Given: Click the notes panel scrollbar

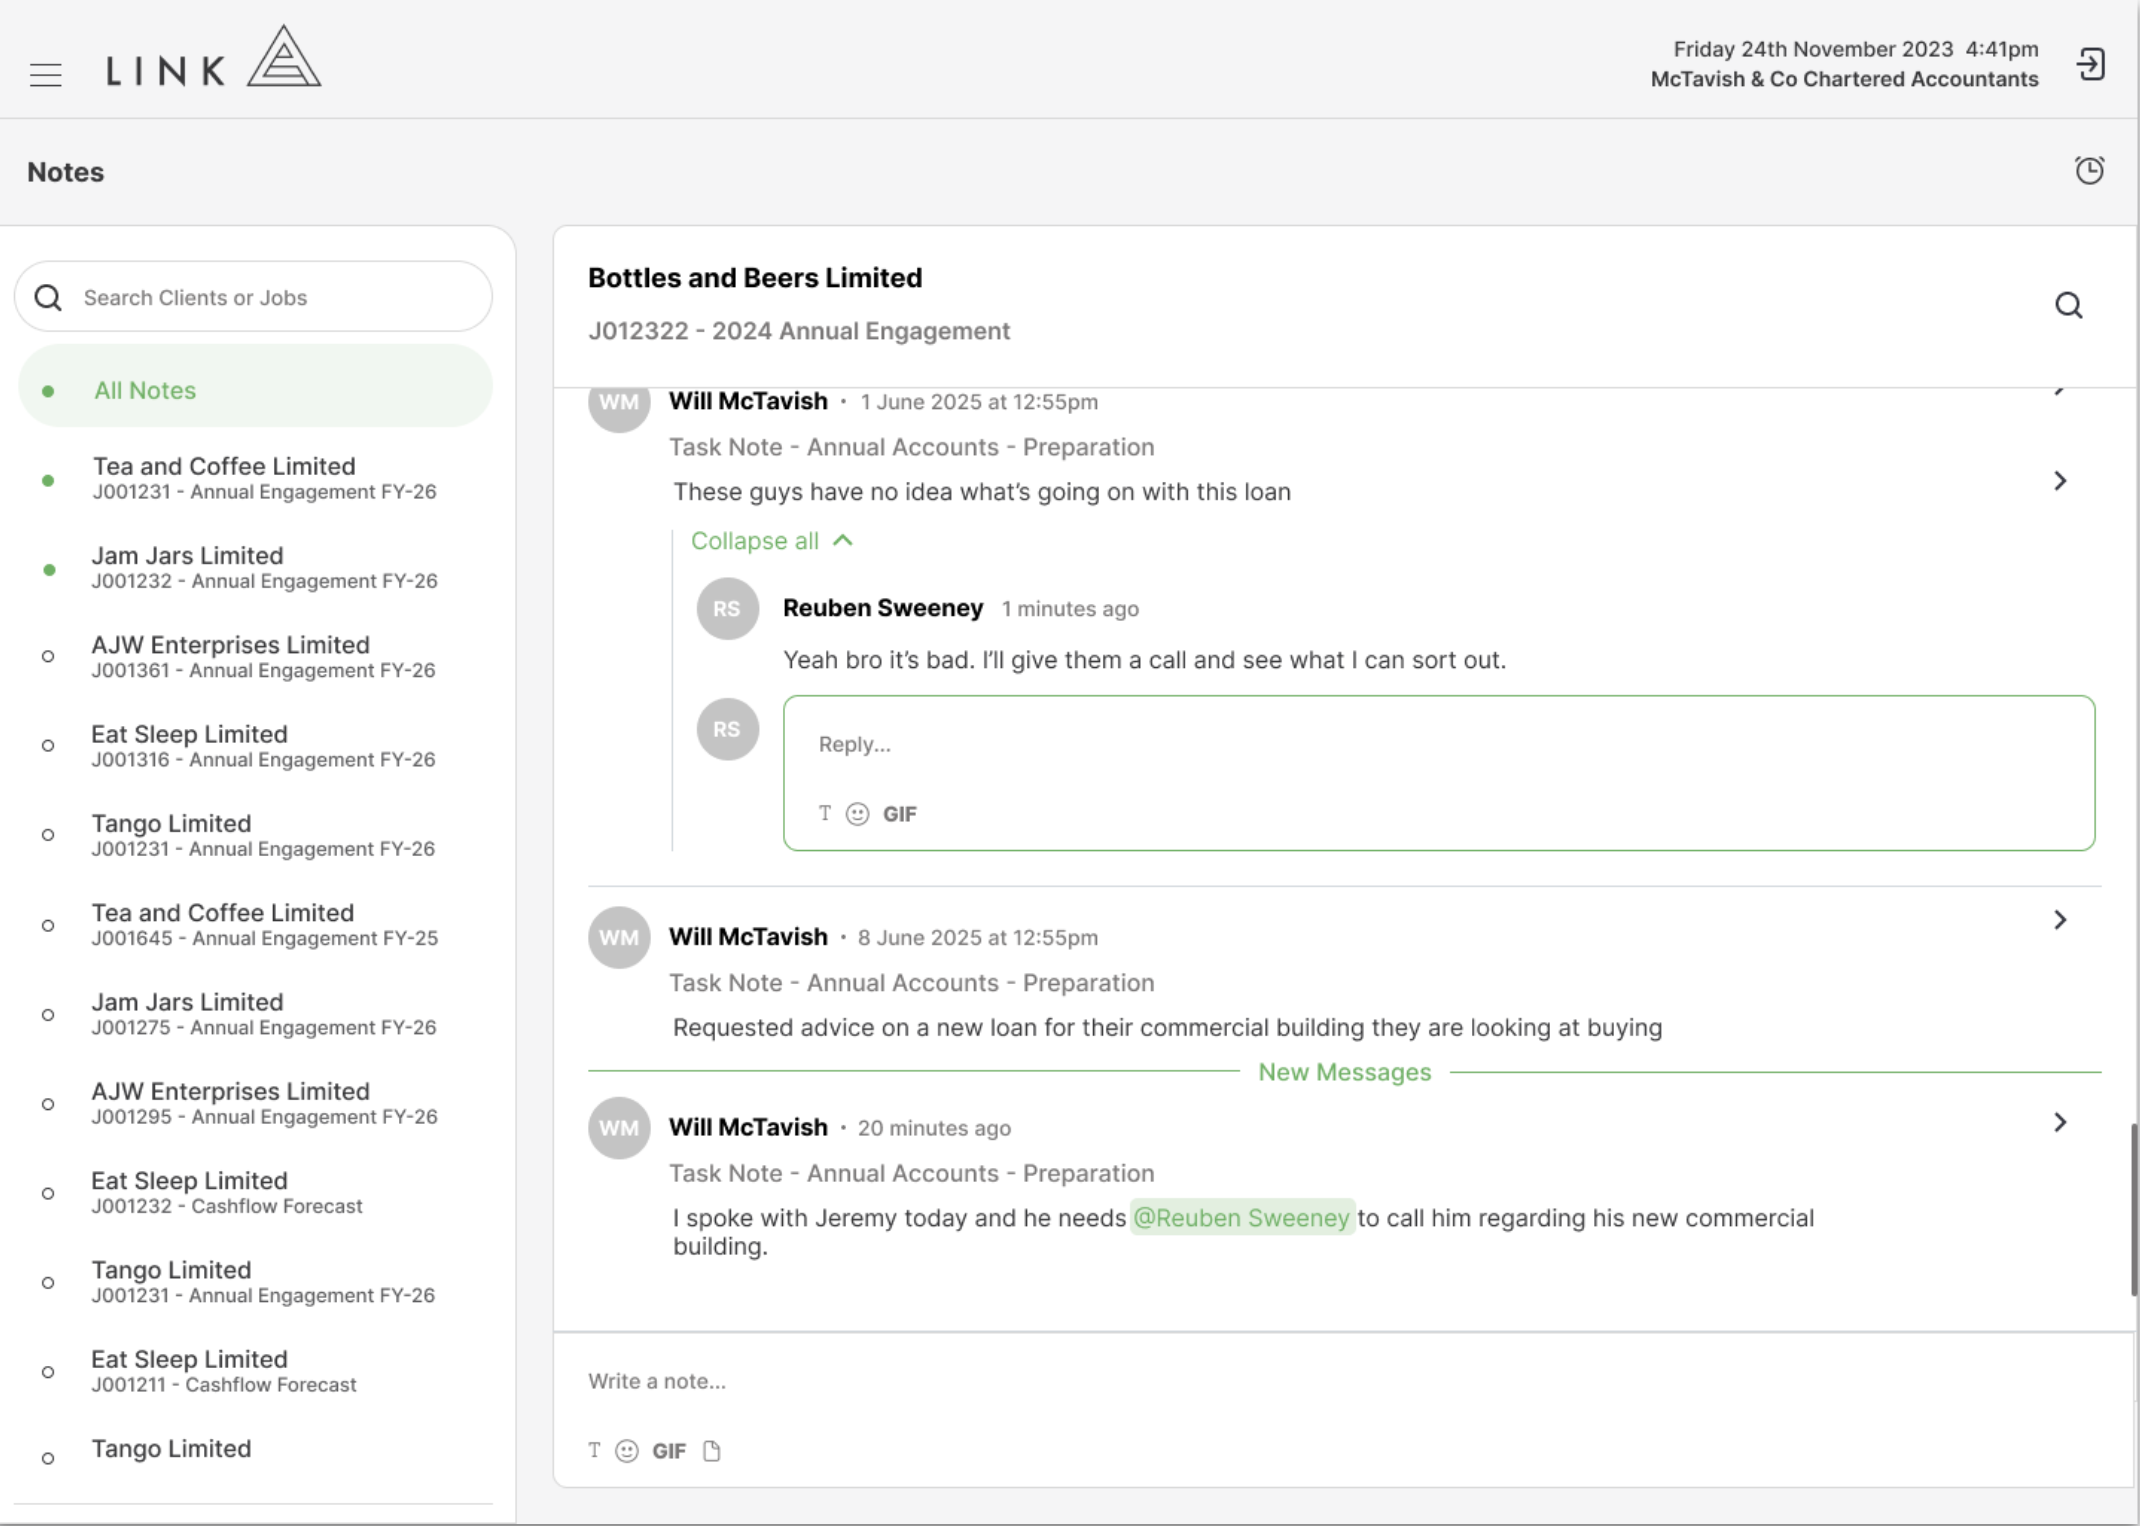Looking at the screenshot, I should coord(2132,1210).
